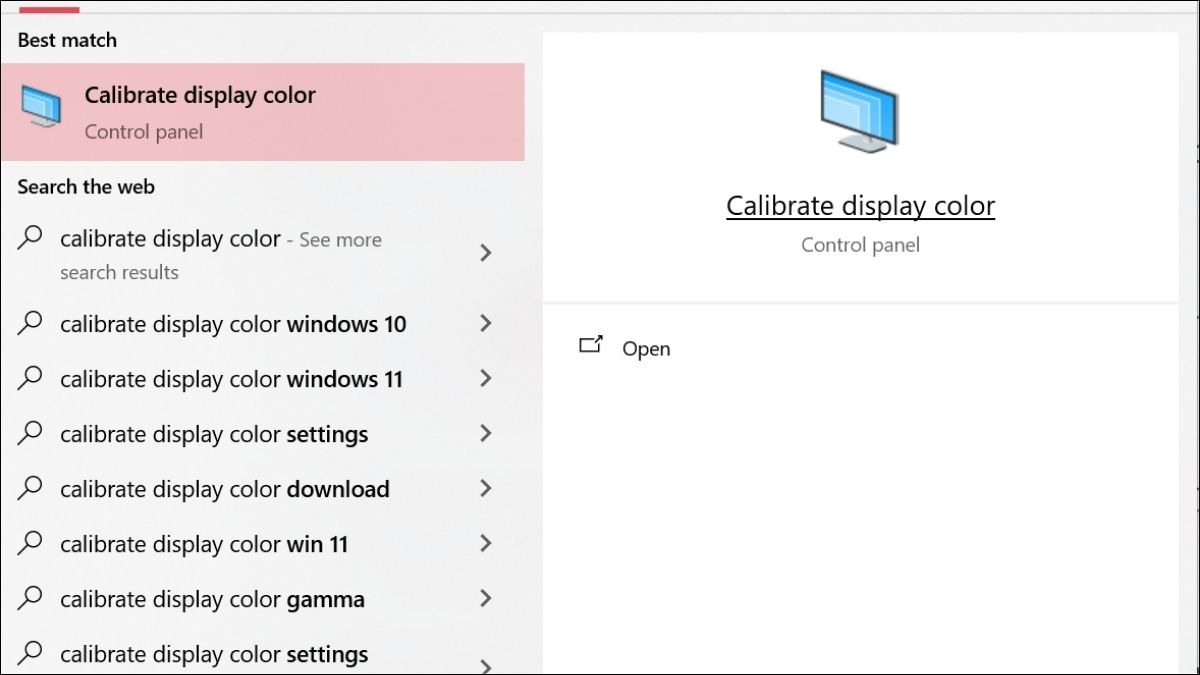Screen dimensions: 1200x675
Task: Click the large monitor icon in the preview pane
Action: [859, 111]
